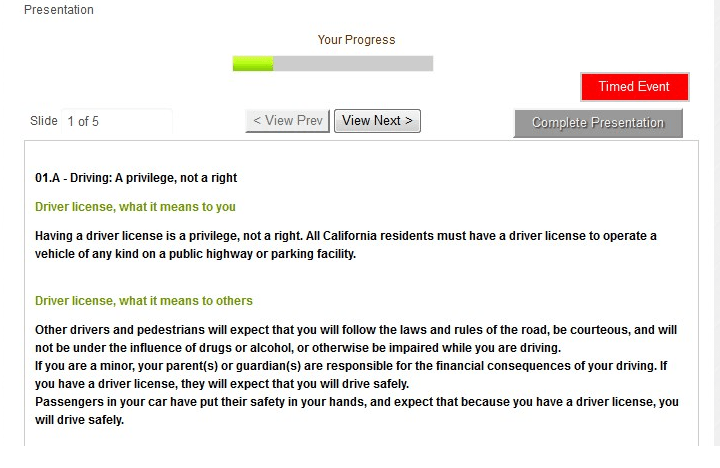This screenshot has width=720, height=468.
Task: Click the green heading 'what it means to others'
Action: [x=144, y=301]
